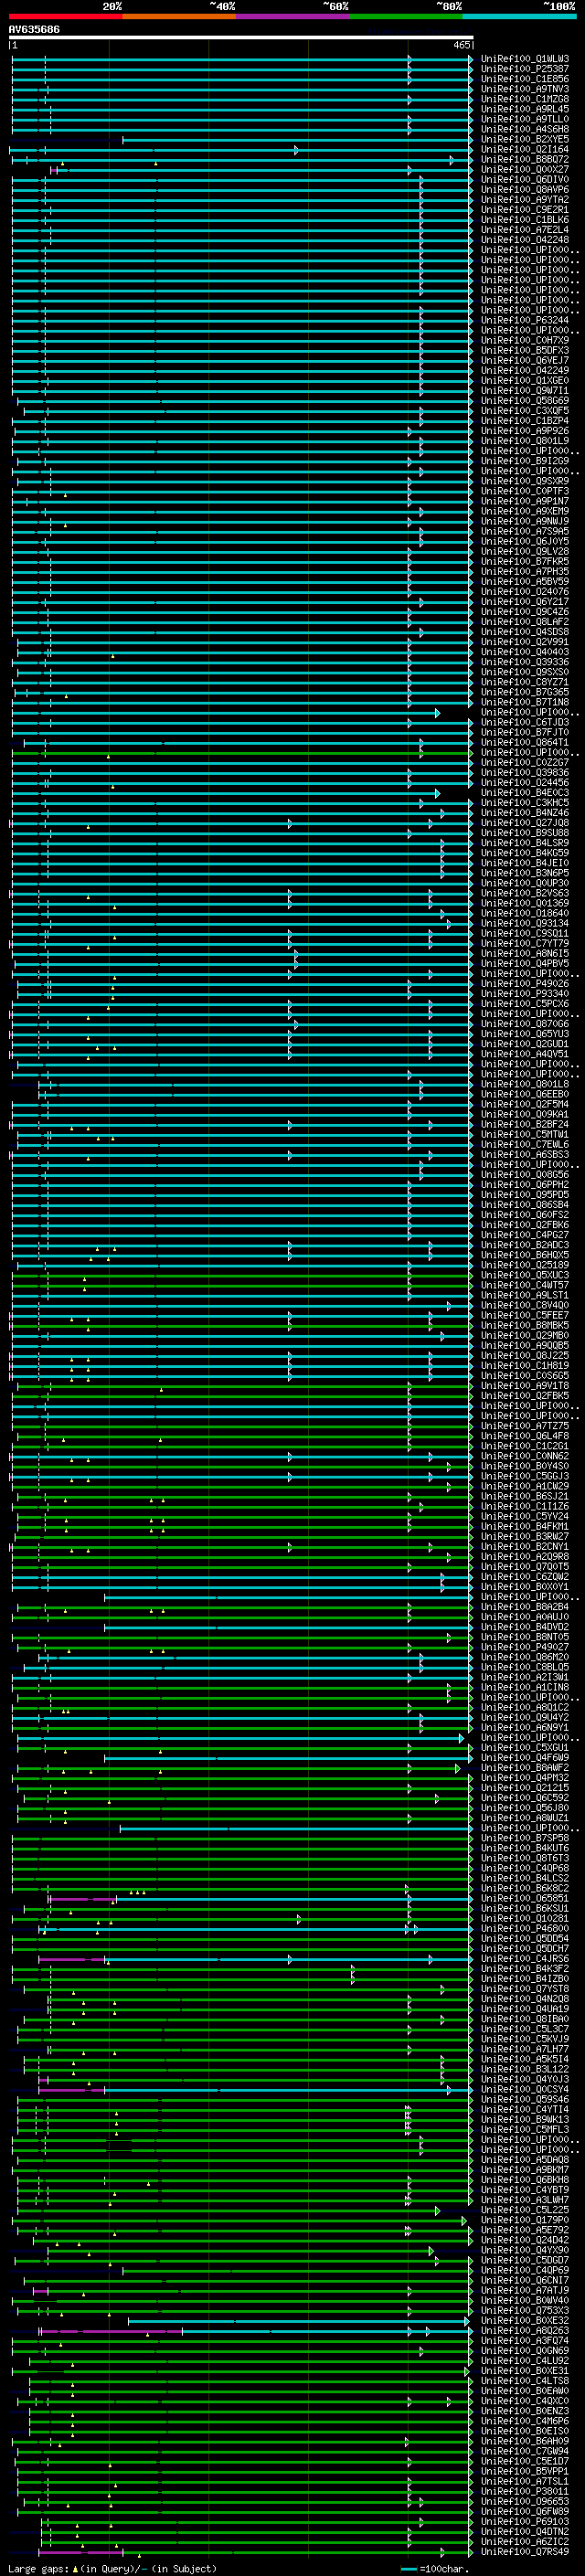Select label UniRef100_O42248
The width and height of the screenshot is (585, 2576).
(525, 239)
